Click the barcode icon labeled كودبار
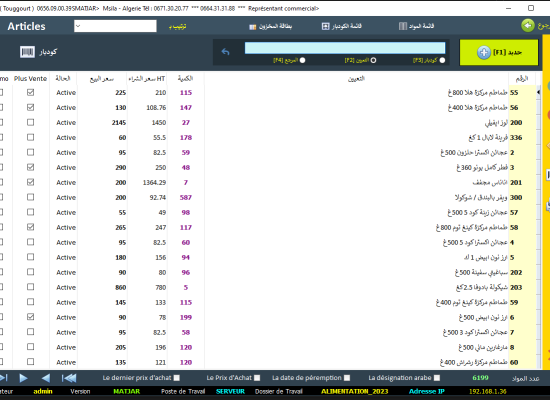Viewport: 550px width, 400px height. pos(27,52)
